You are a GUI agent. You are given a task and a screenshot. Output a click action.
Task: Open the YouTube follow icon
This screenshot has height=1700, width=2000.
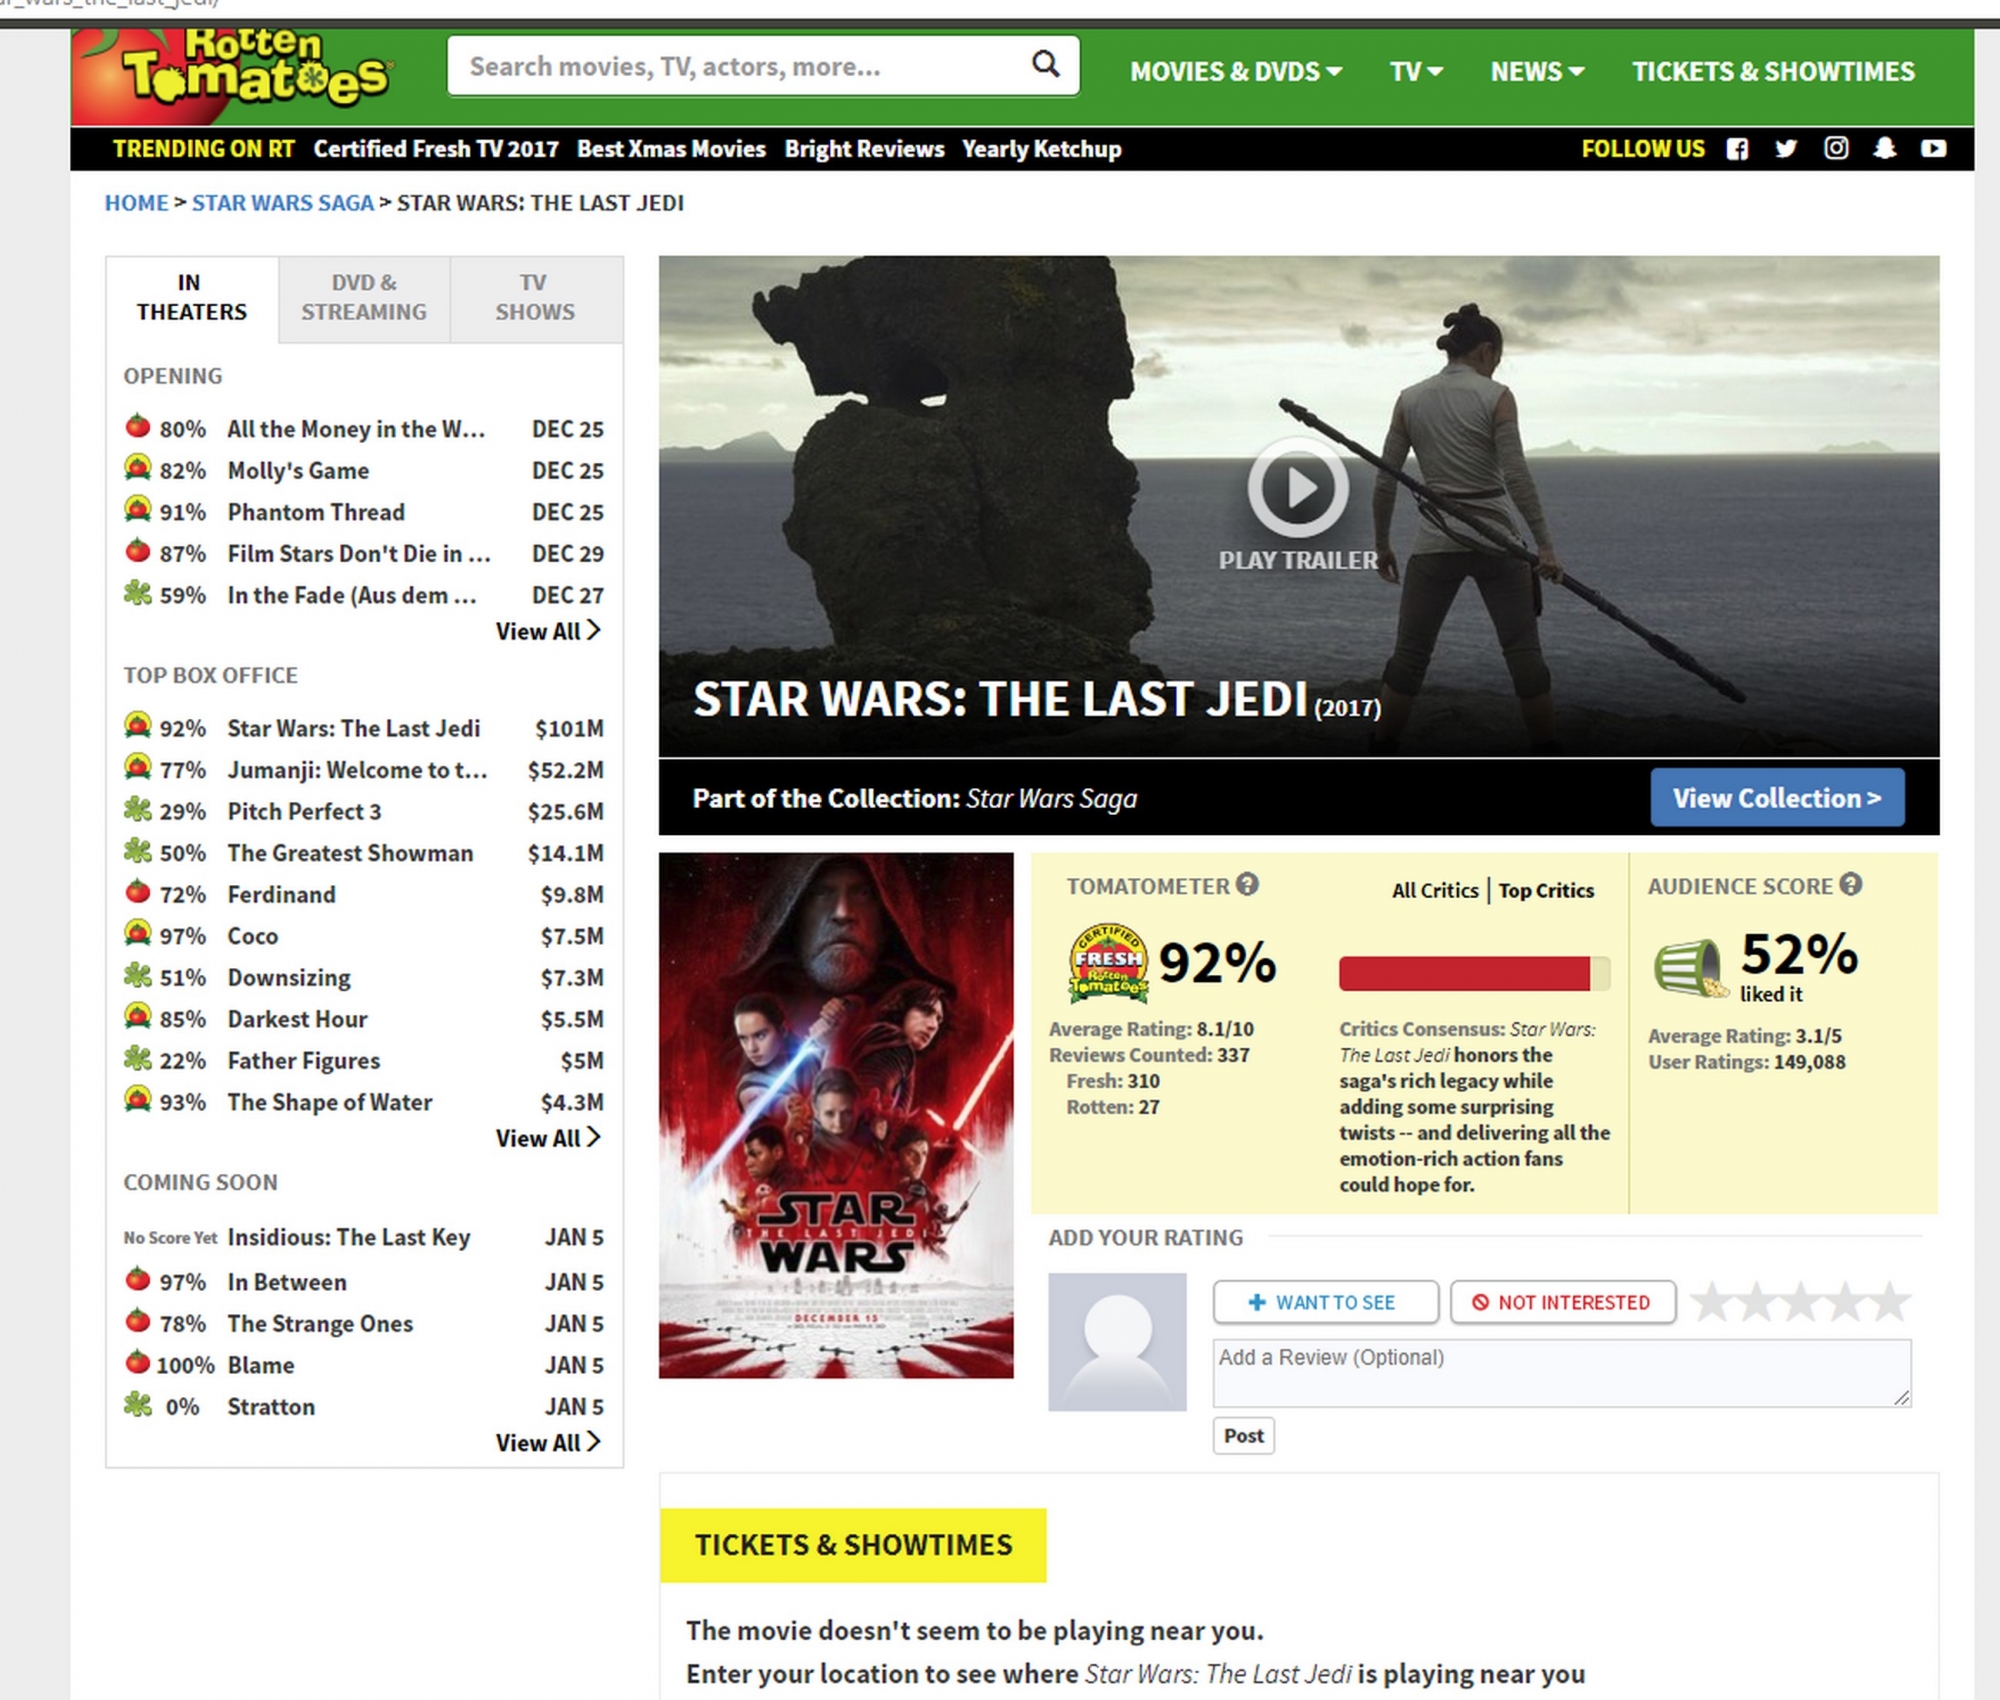tap(1934, 149)
